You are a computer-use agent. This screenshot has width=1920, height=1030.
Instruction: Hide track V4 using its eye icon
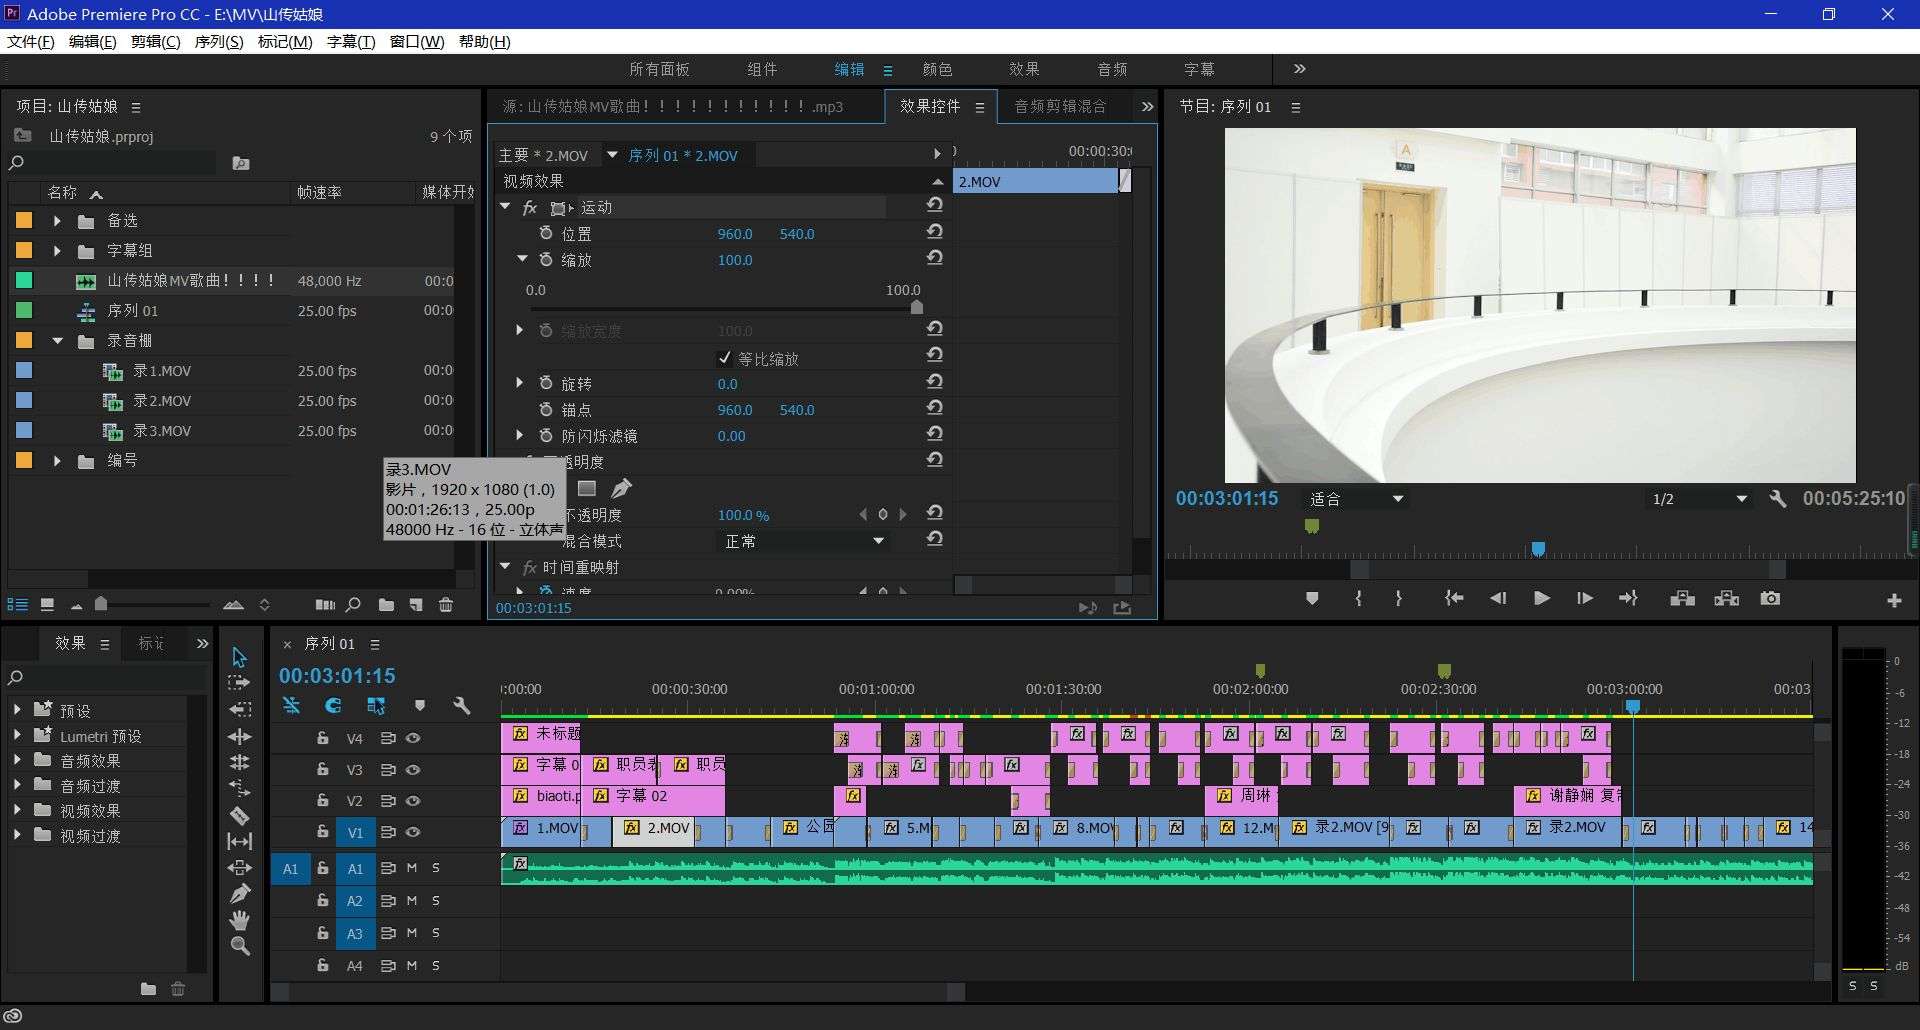pos(413,738)
